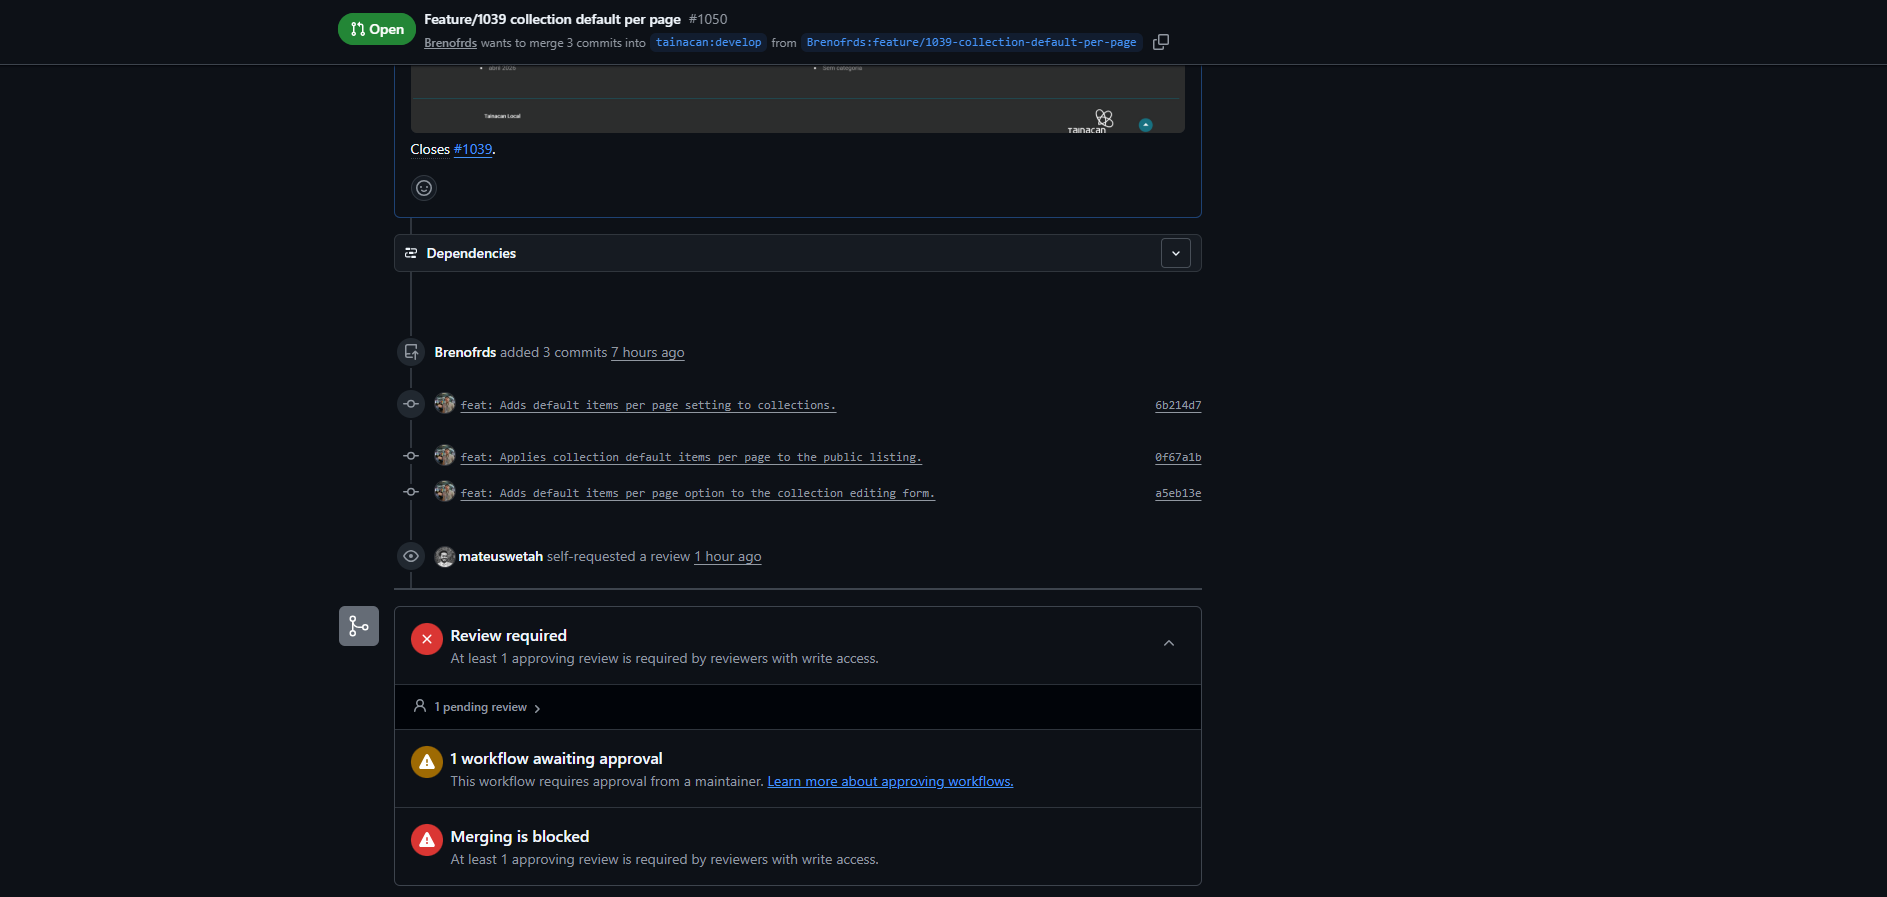Open author avatar on commit a5eb13e
Screen dimensions: 1887x897
tap(445, 492)
